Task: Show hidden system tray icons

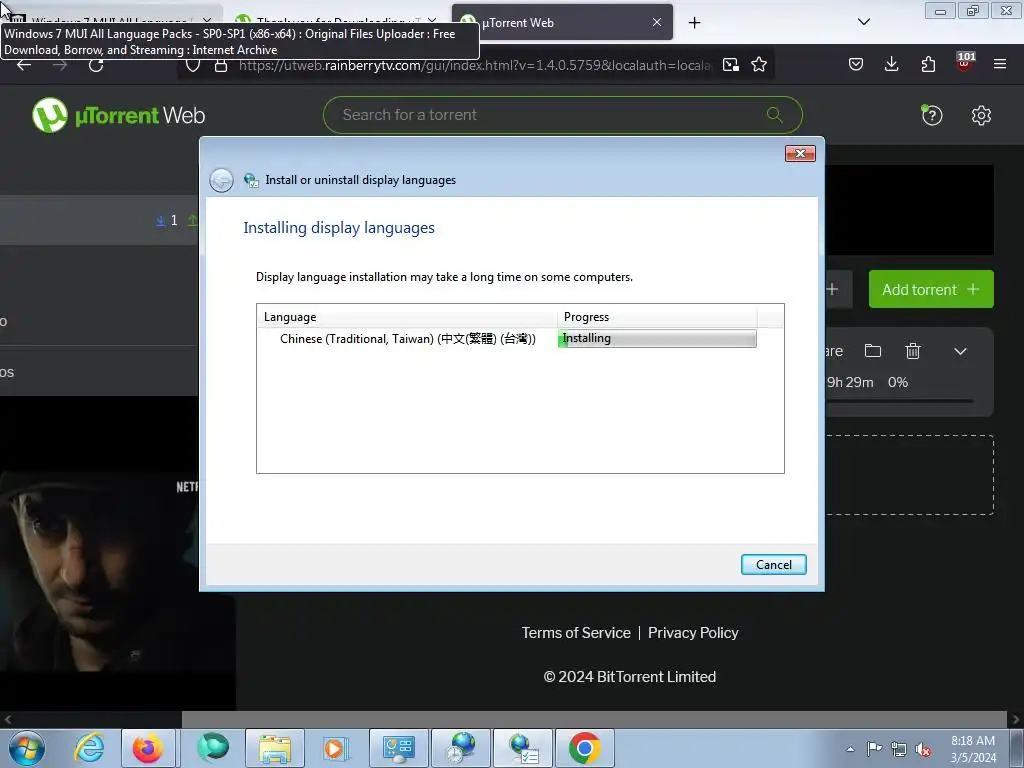Action: (x=850, y=749)
